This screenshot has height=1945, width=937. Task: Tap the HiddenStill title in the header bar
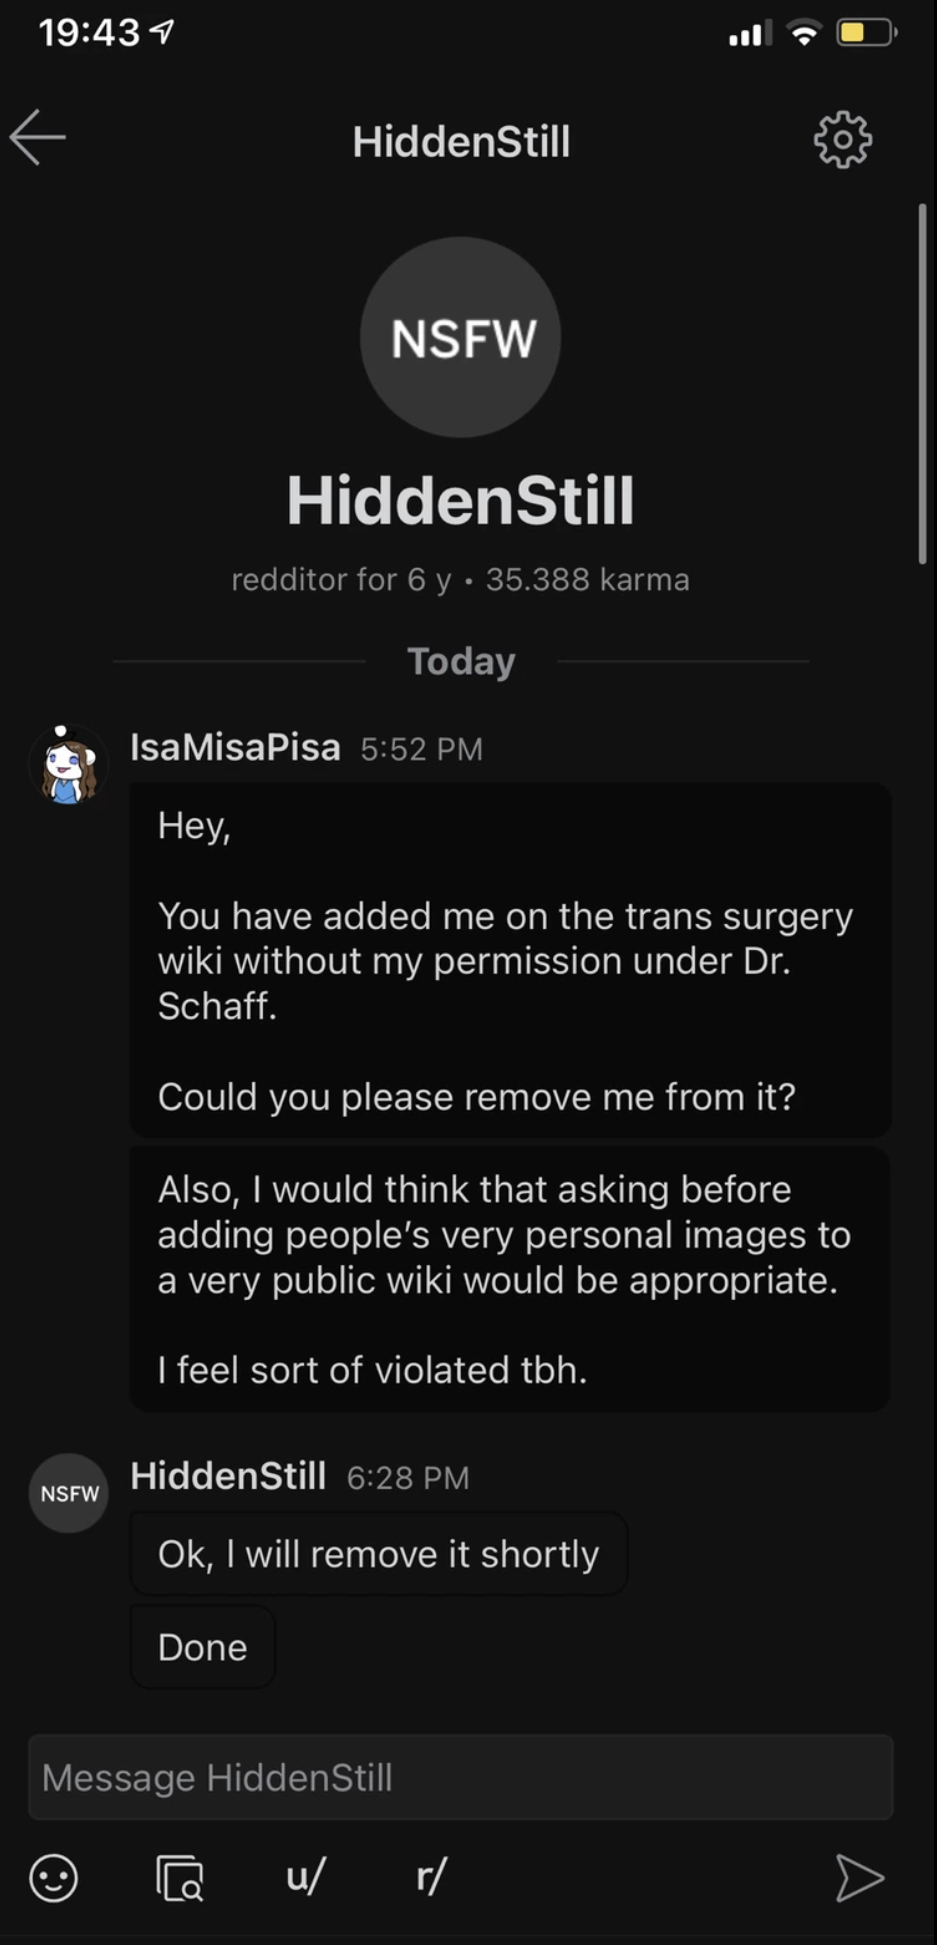pos(461,141)
